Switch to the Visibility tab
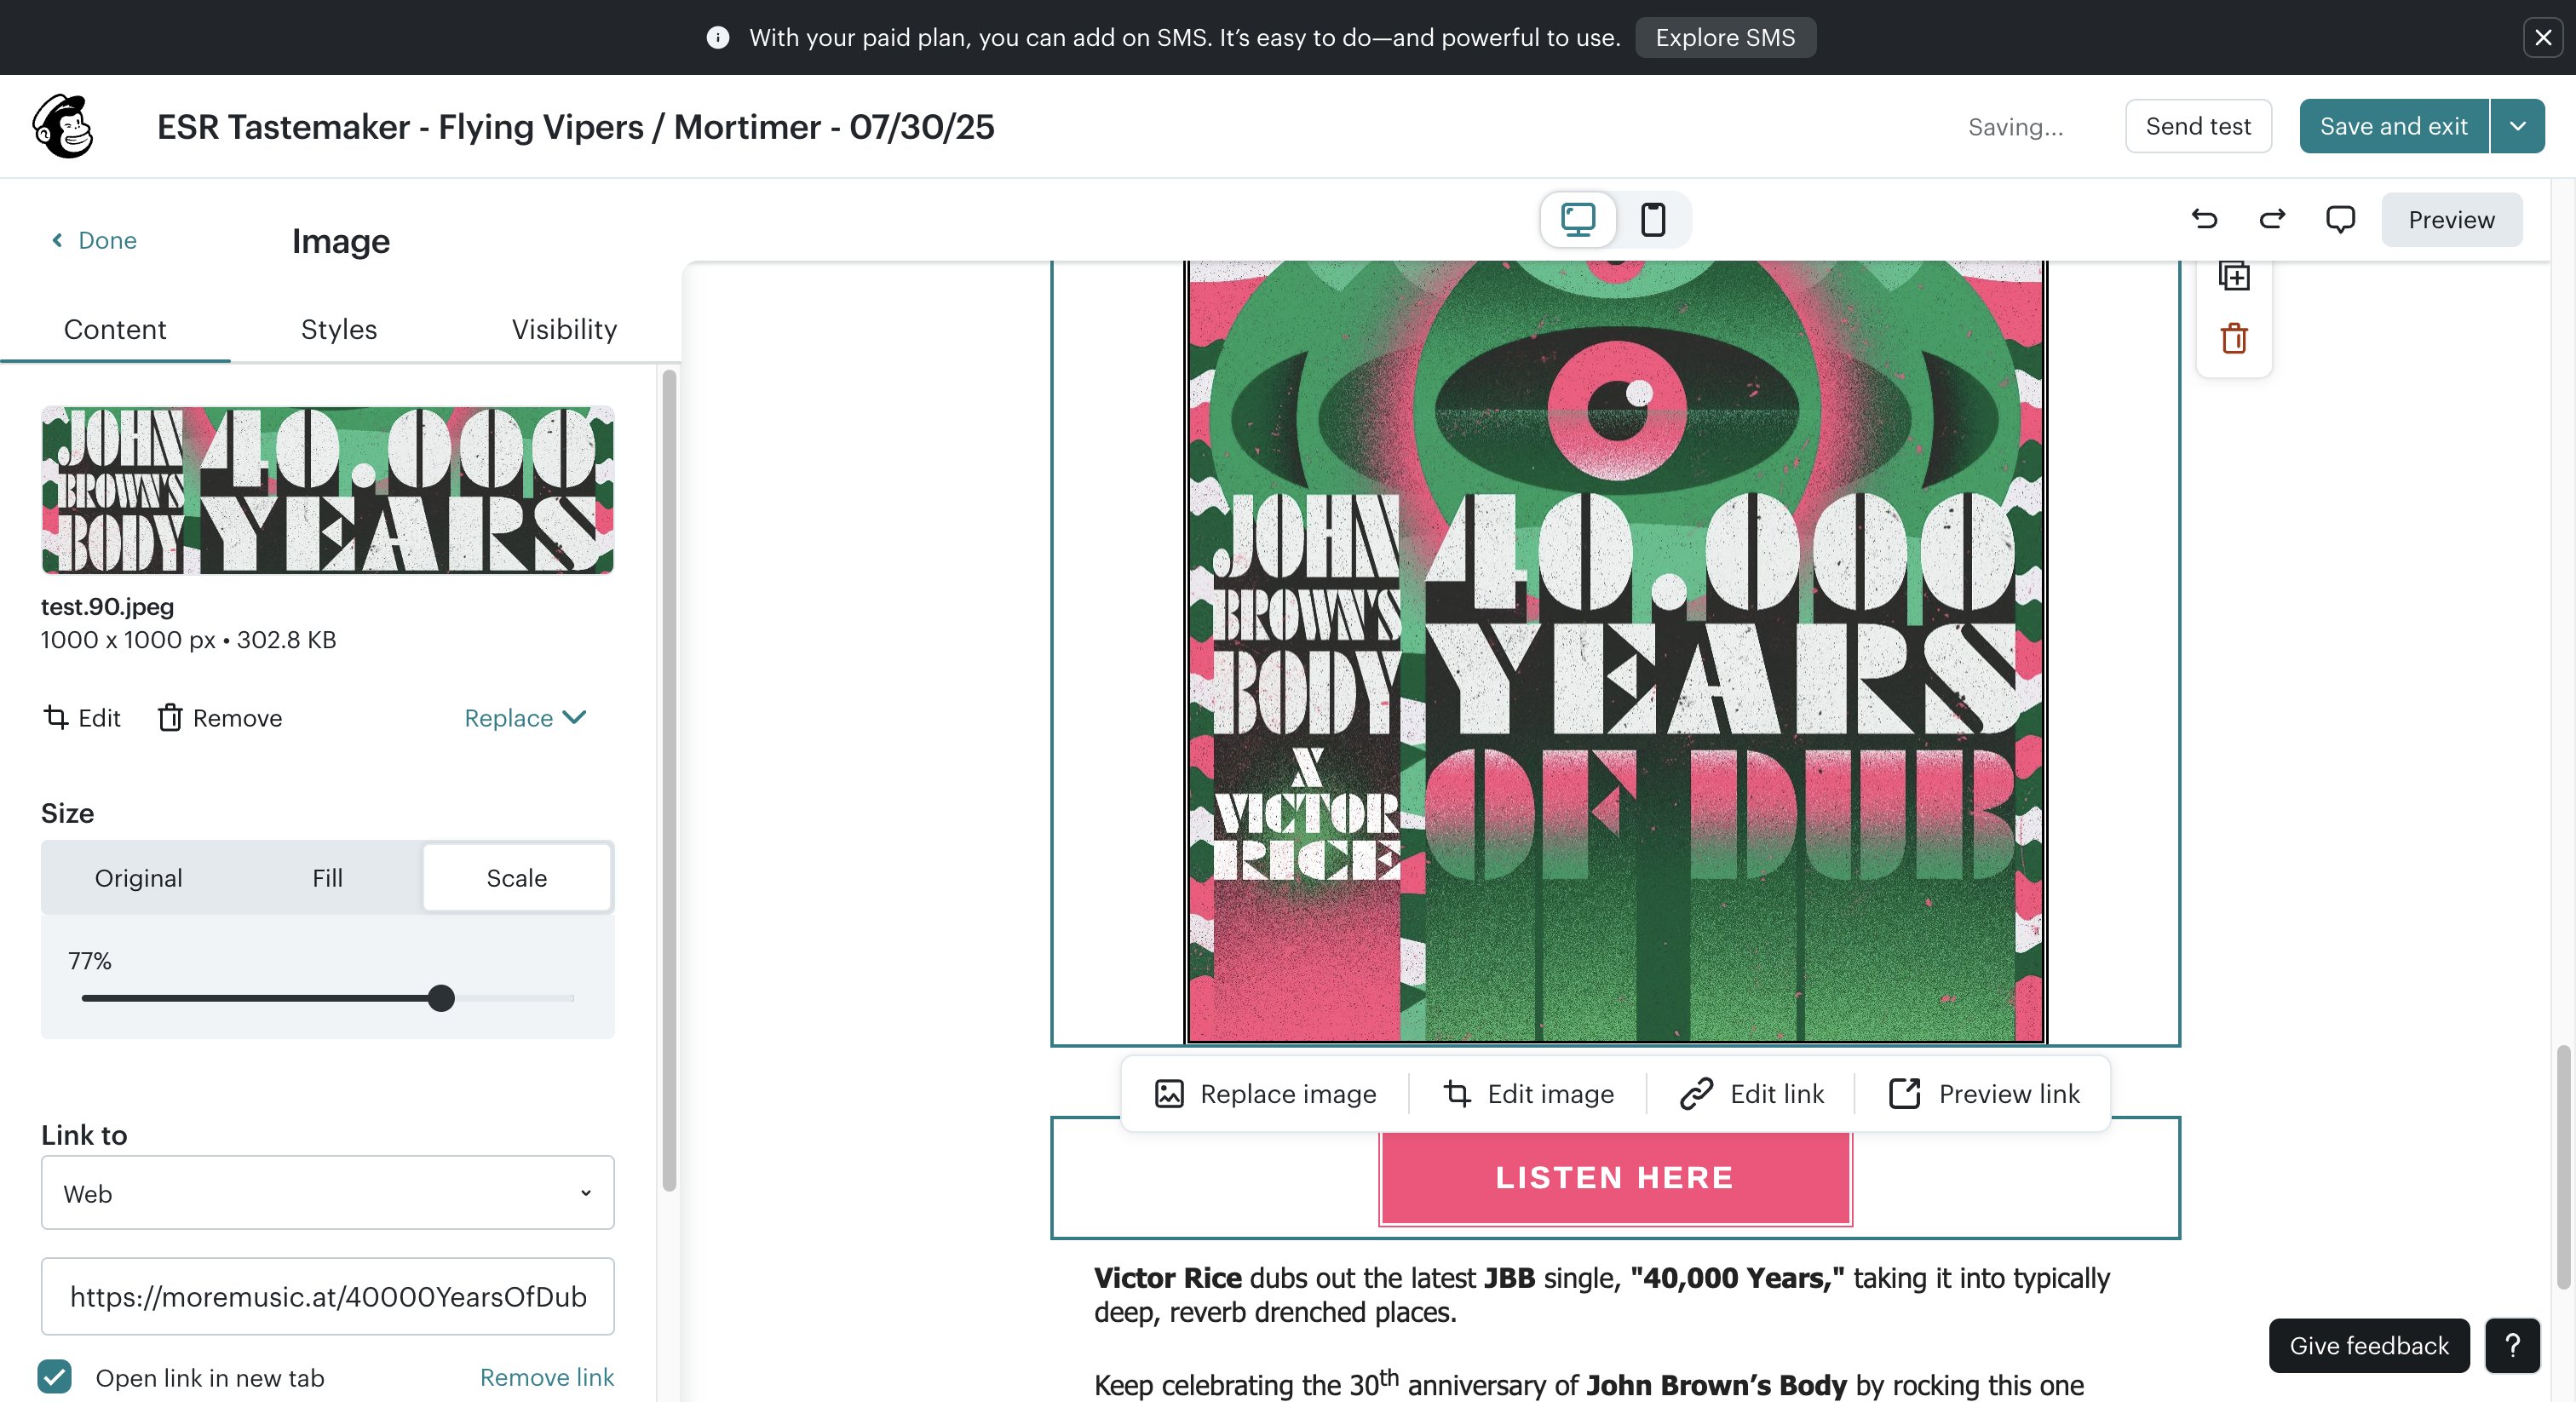The image size is (2576, 1402). [564, 329]
